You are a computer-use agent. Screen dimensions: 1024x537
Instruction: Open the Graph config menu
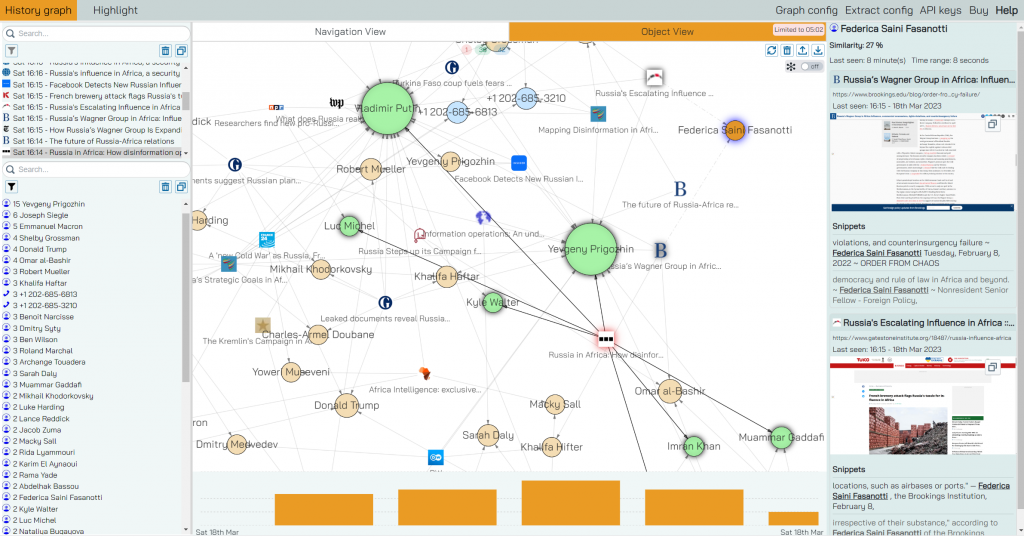click(806, 10)
